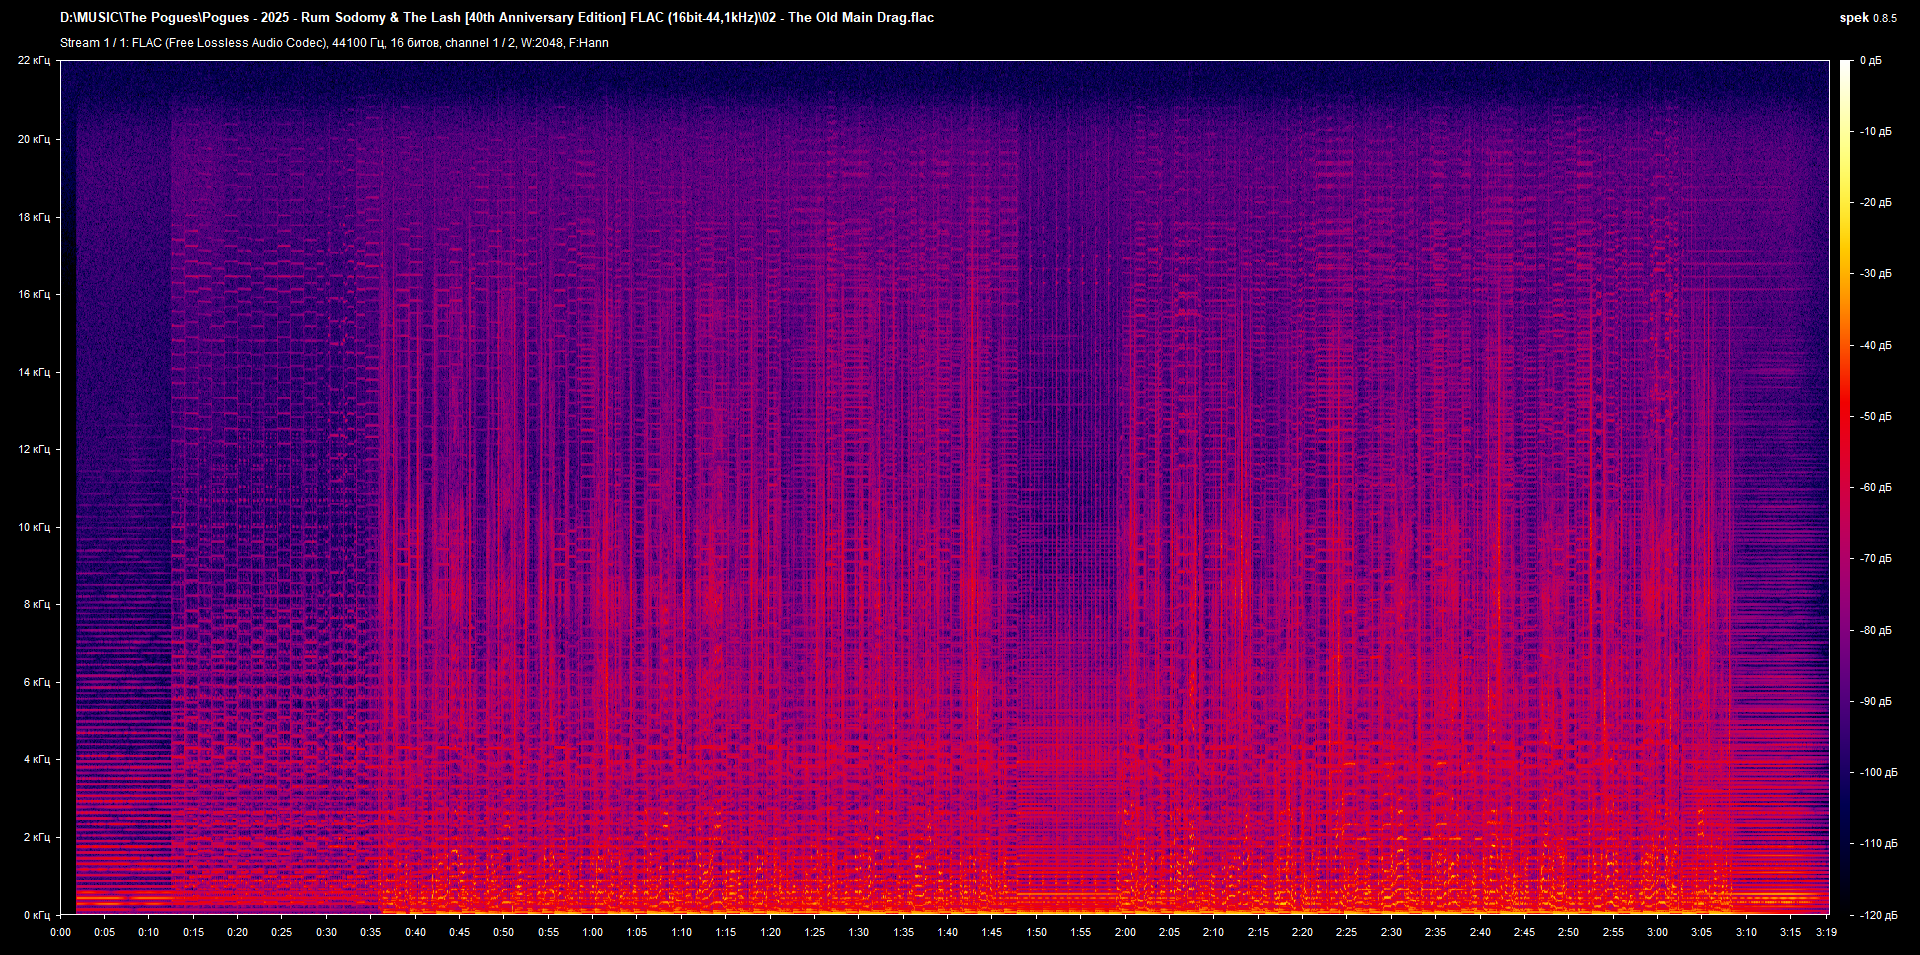Viewport: 1920px width, 955px height.
Task: Click the -110 дБ level label
Action: [1879, 843]
